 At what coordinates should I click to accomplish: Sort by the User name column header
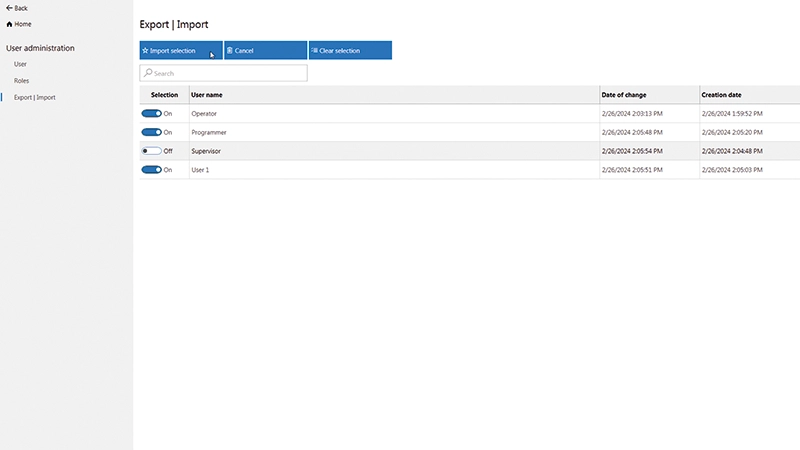click(207, 95)
